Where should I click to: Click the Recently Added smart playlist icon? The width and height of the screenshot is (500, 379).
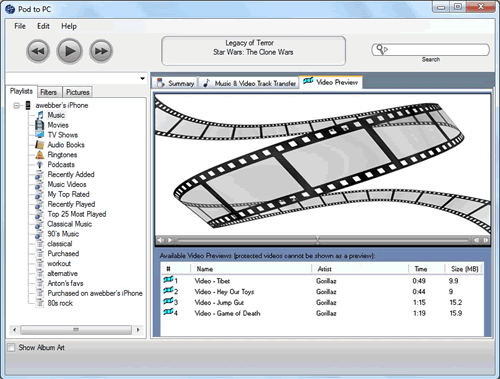(x=39, y=174)
